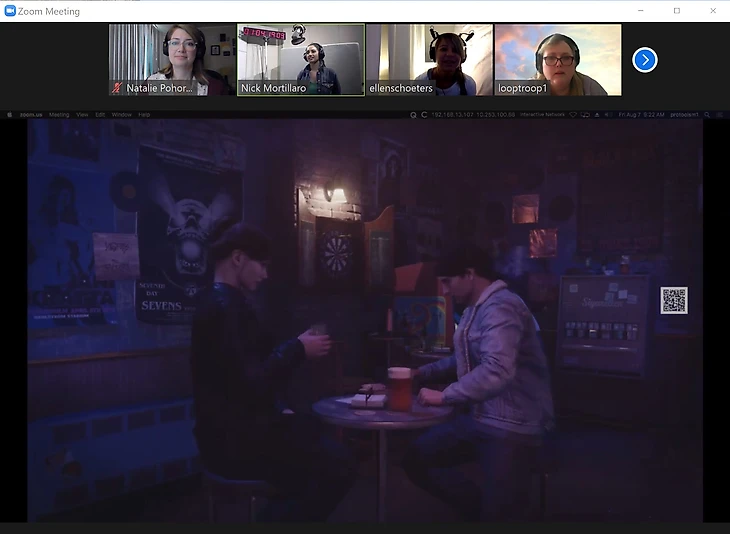
Task: Show next participants with blue arrow button
Action: (x=645, y=60)
